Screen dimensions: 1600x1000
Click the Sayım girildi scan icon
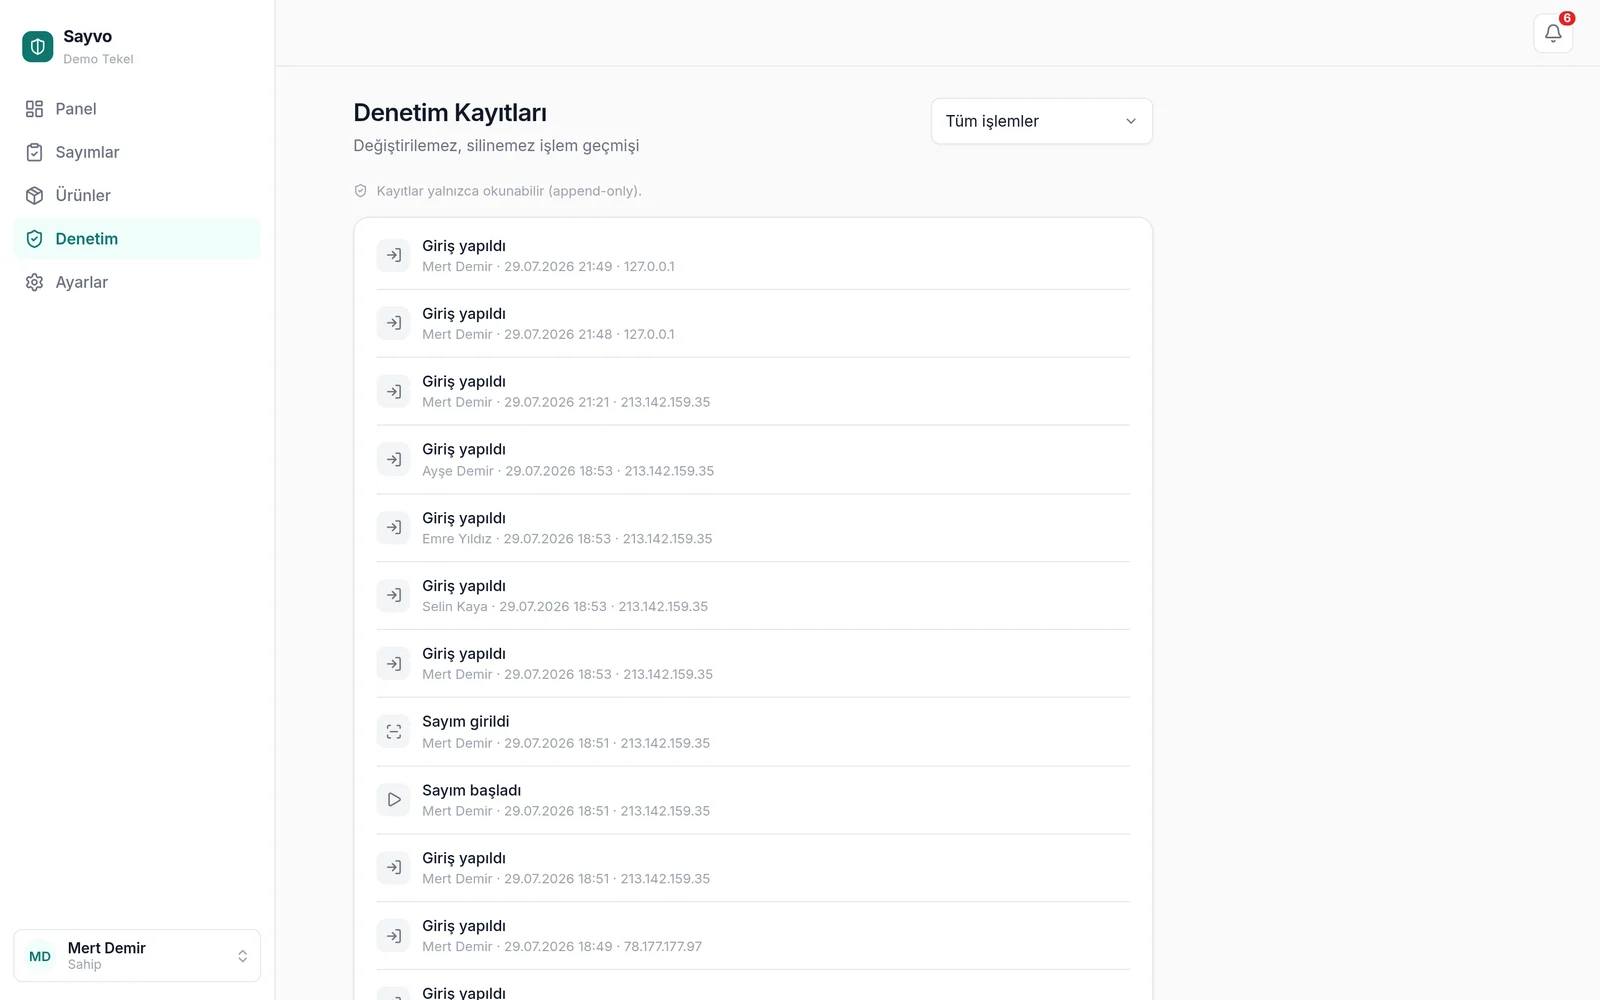[394, 732]
